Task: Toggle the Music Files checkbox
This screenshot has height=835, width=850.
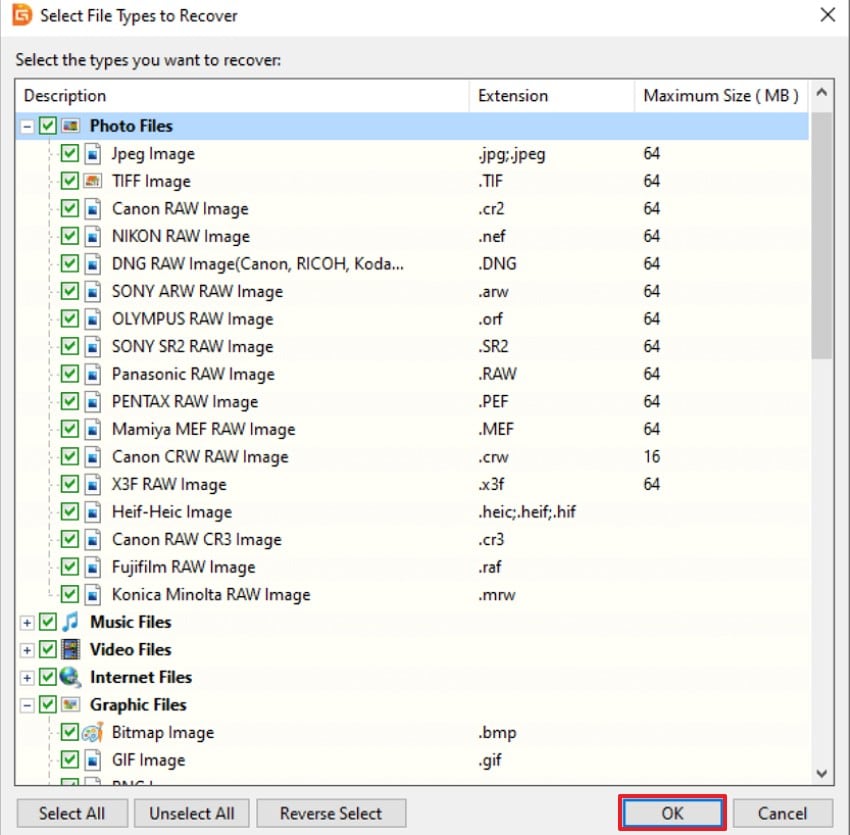Action: click(x=48, y=622)
